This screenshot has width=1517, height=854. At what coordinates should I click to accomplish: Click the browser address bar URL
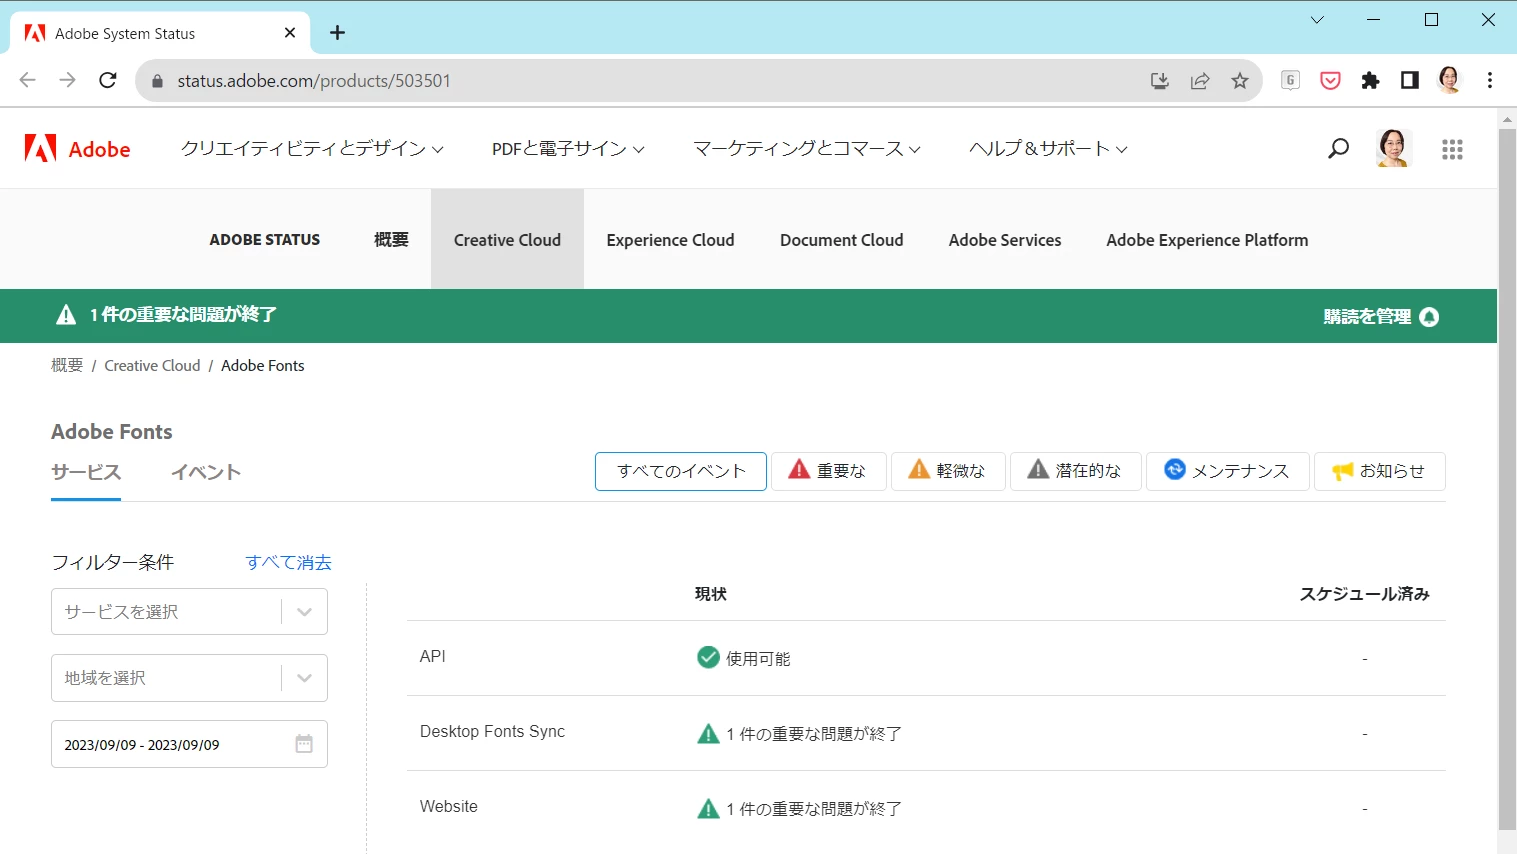click(314, 81)
